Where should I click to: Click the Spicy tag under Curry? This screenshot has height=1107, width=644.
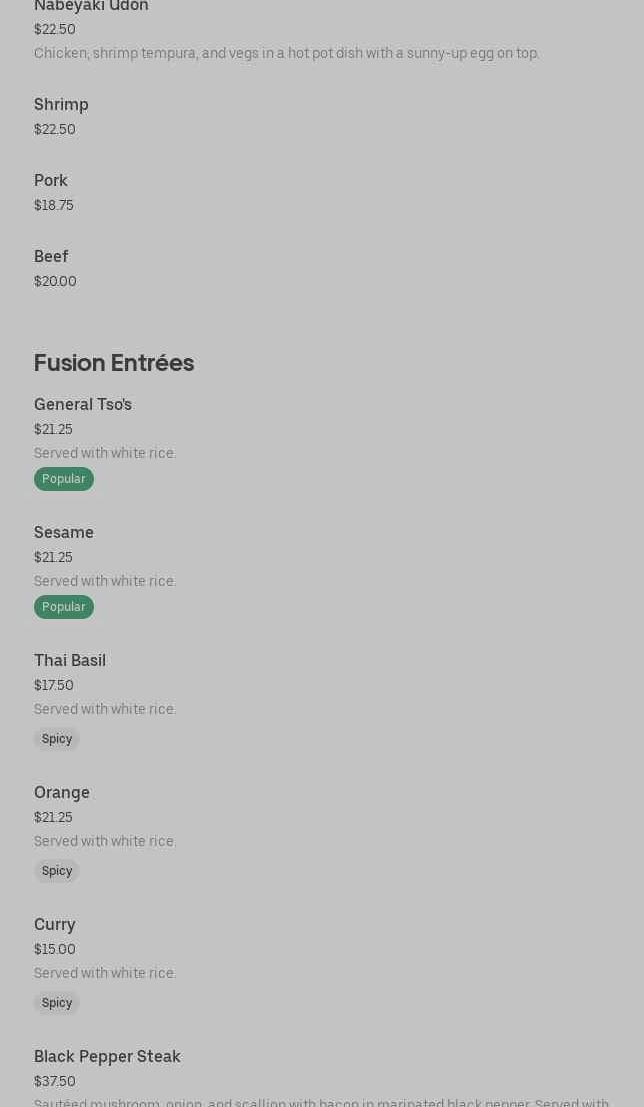[57, 1003]
